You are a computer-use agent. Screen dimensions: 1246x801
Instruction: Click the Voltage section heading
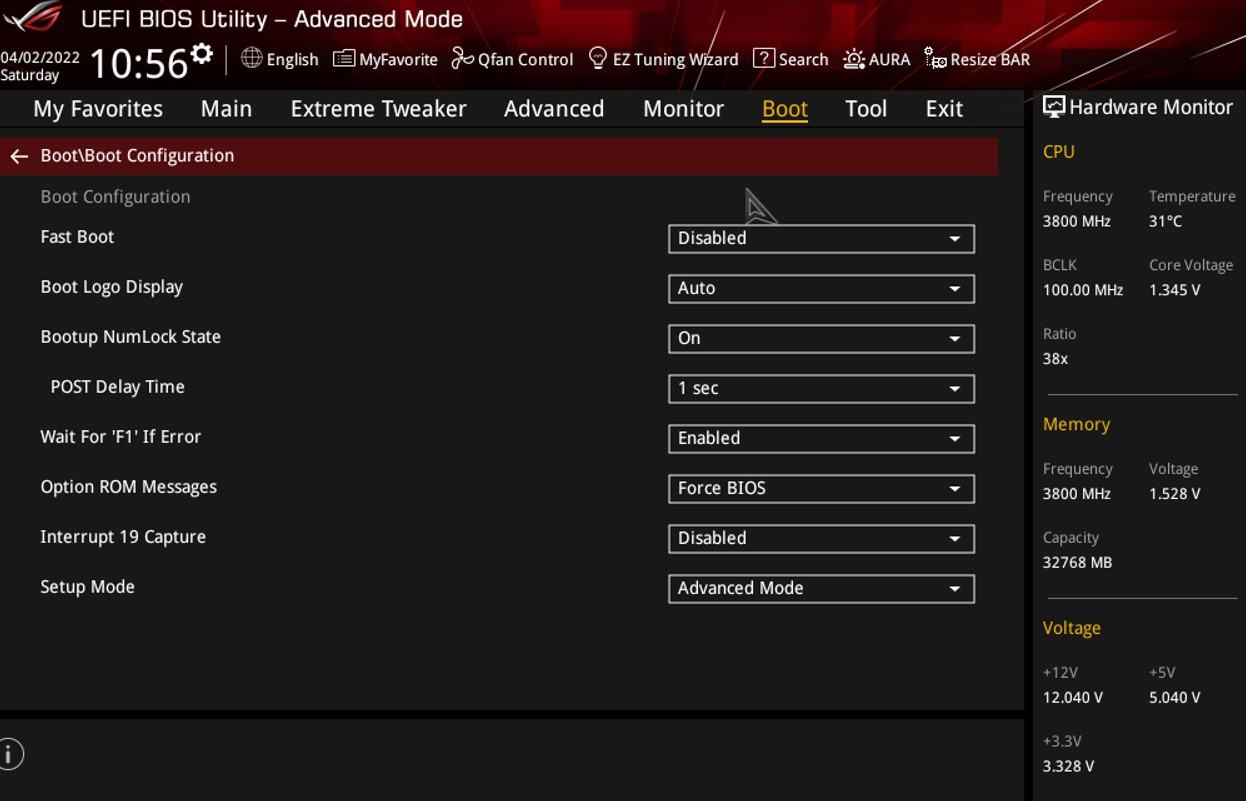tap(1072, 628)
